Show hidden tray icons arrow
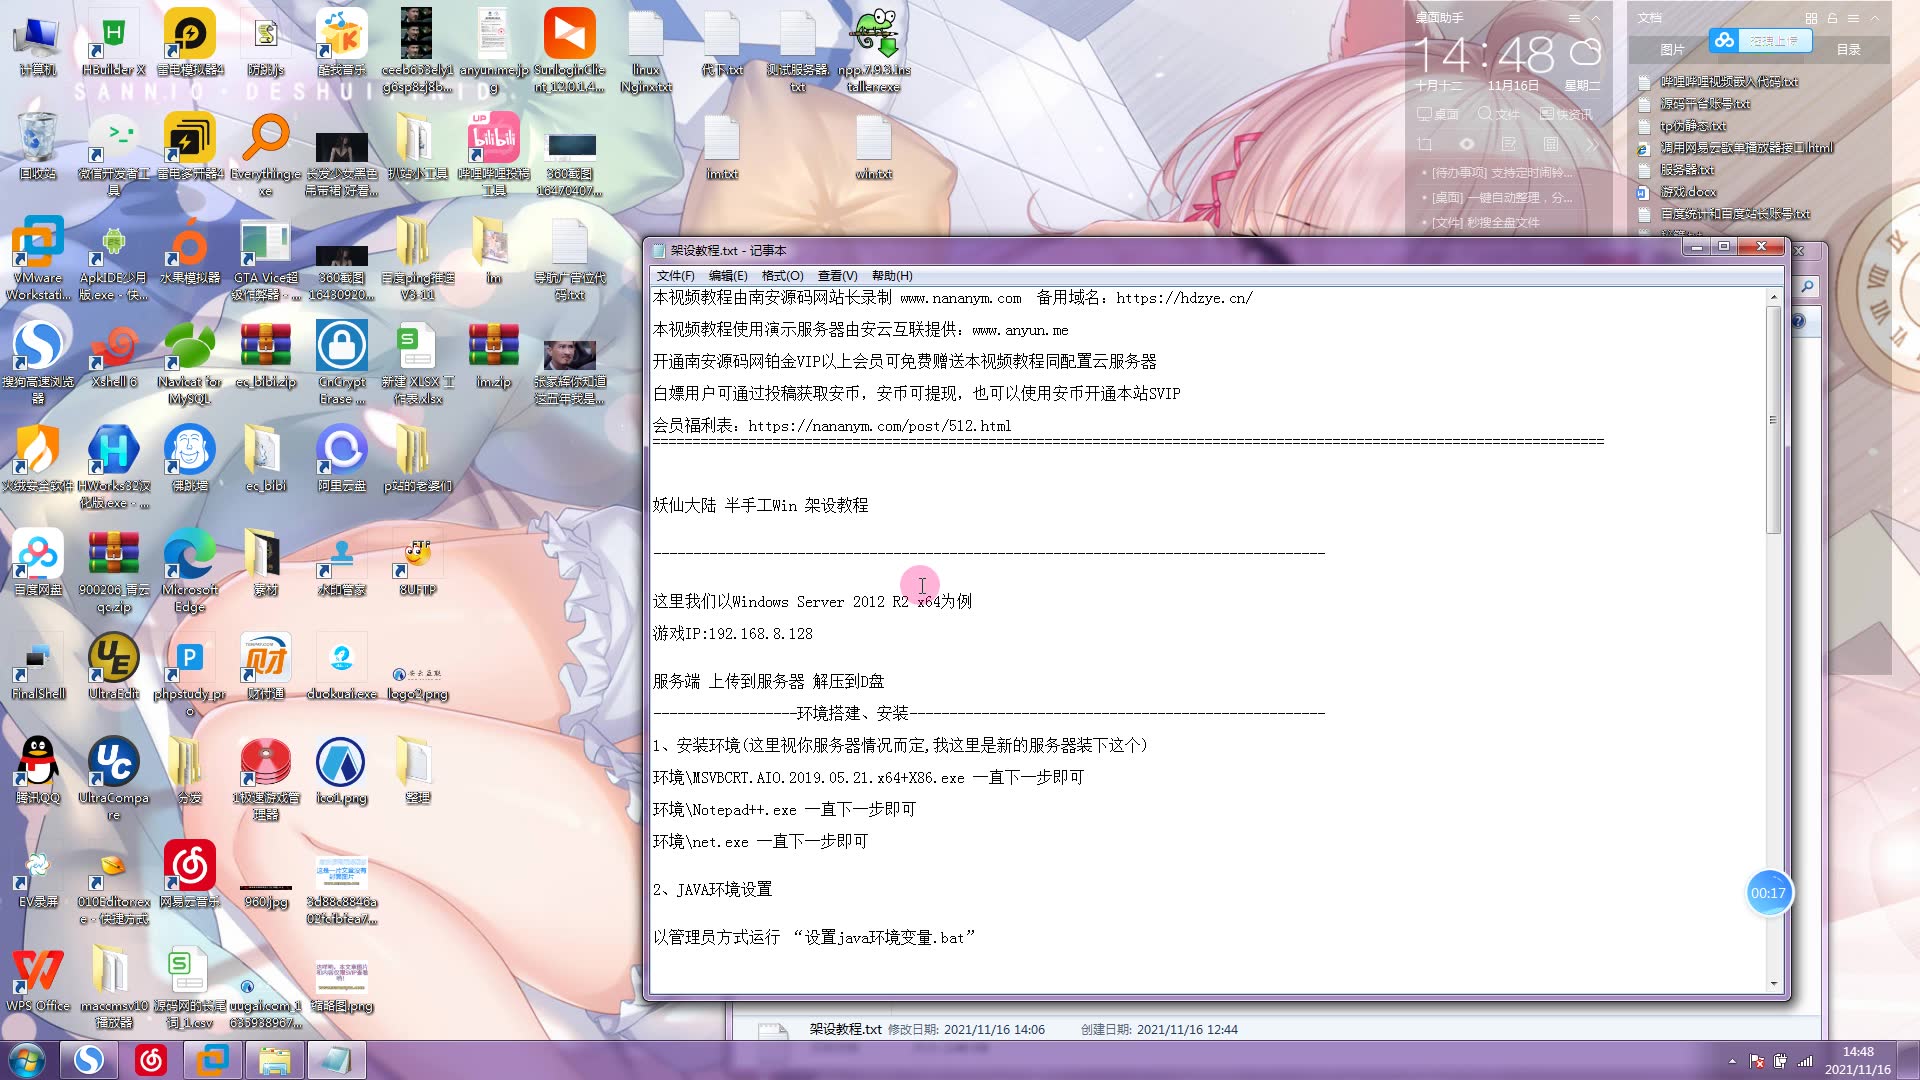This screenshot has width=1920, height=1080. coord(1732,1061)
